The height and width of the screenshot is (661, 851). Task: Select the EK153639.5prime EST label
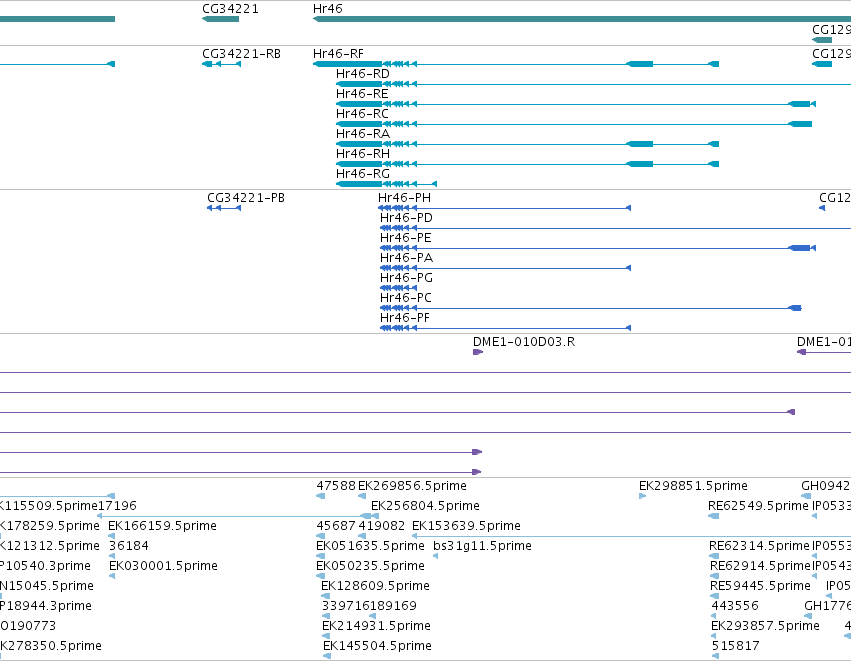click(466, 526)
